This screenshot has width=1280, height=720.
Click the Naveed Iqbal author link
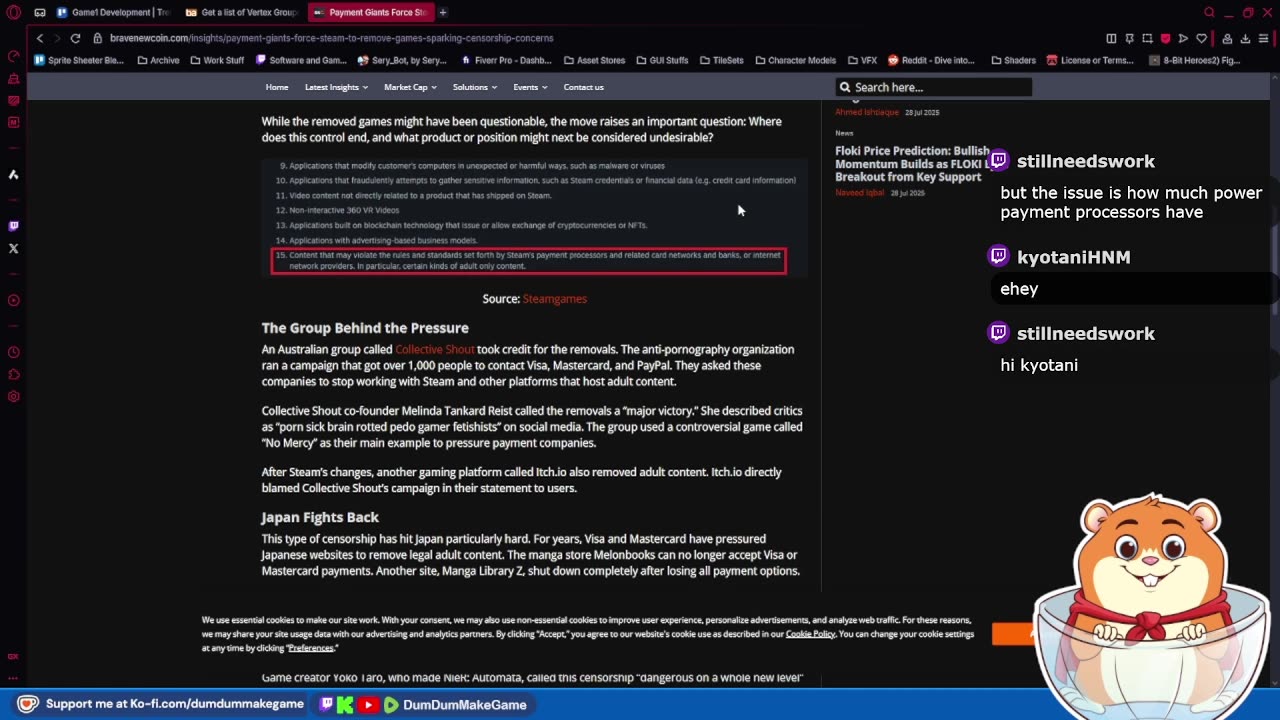click(860, 193)
